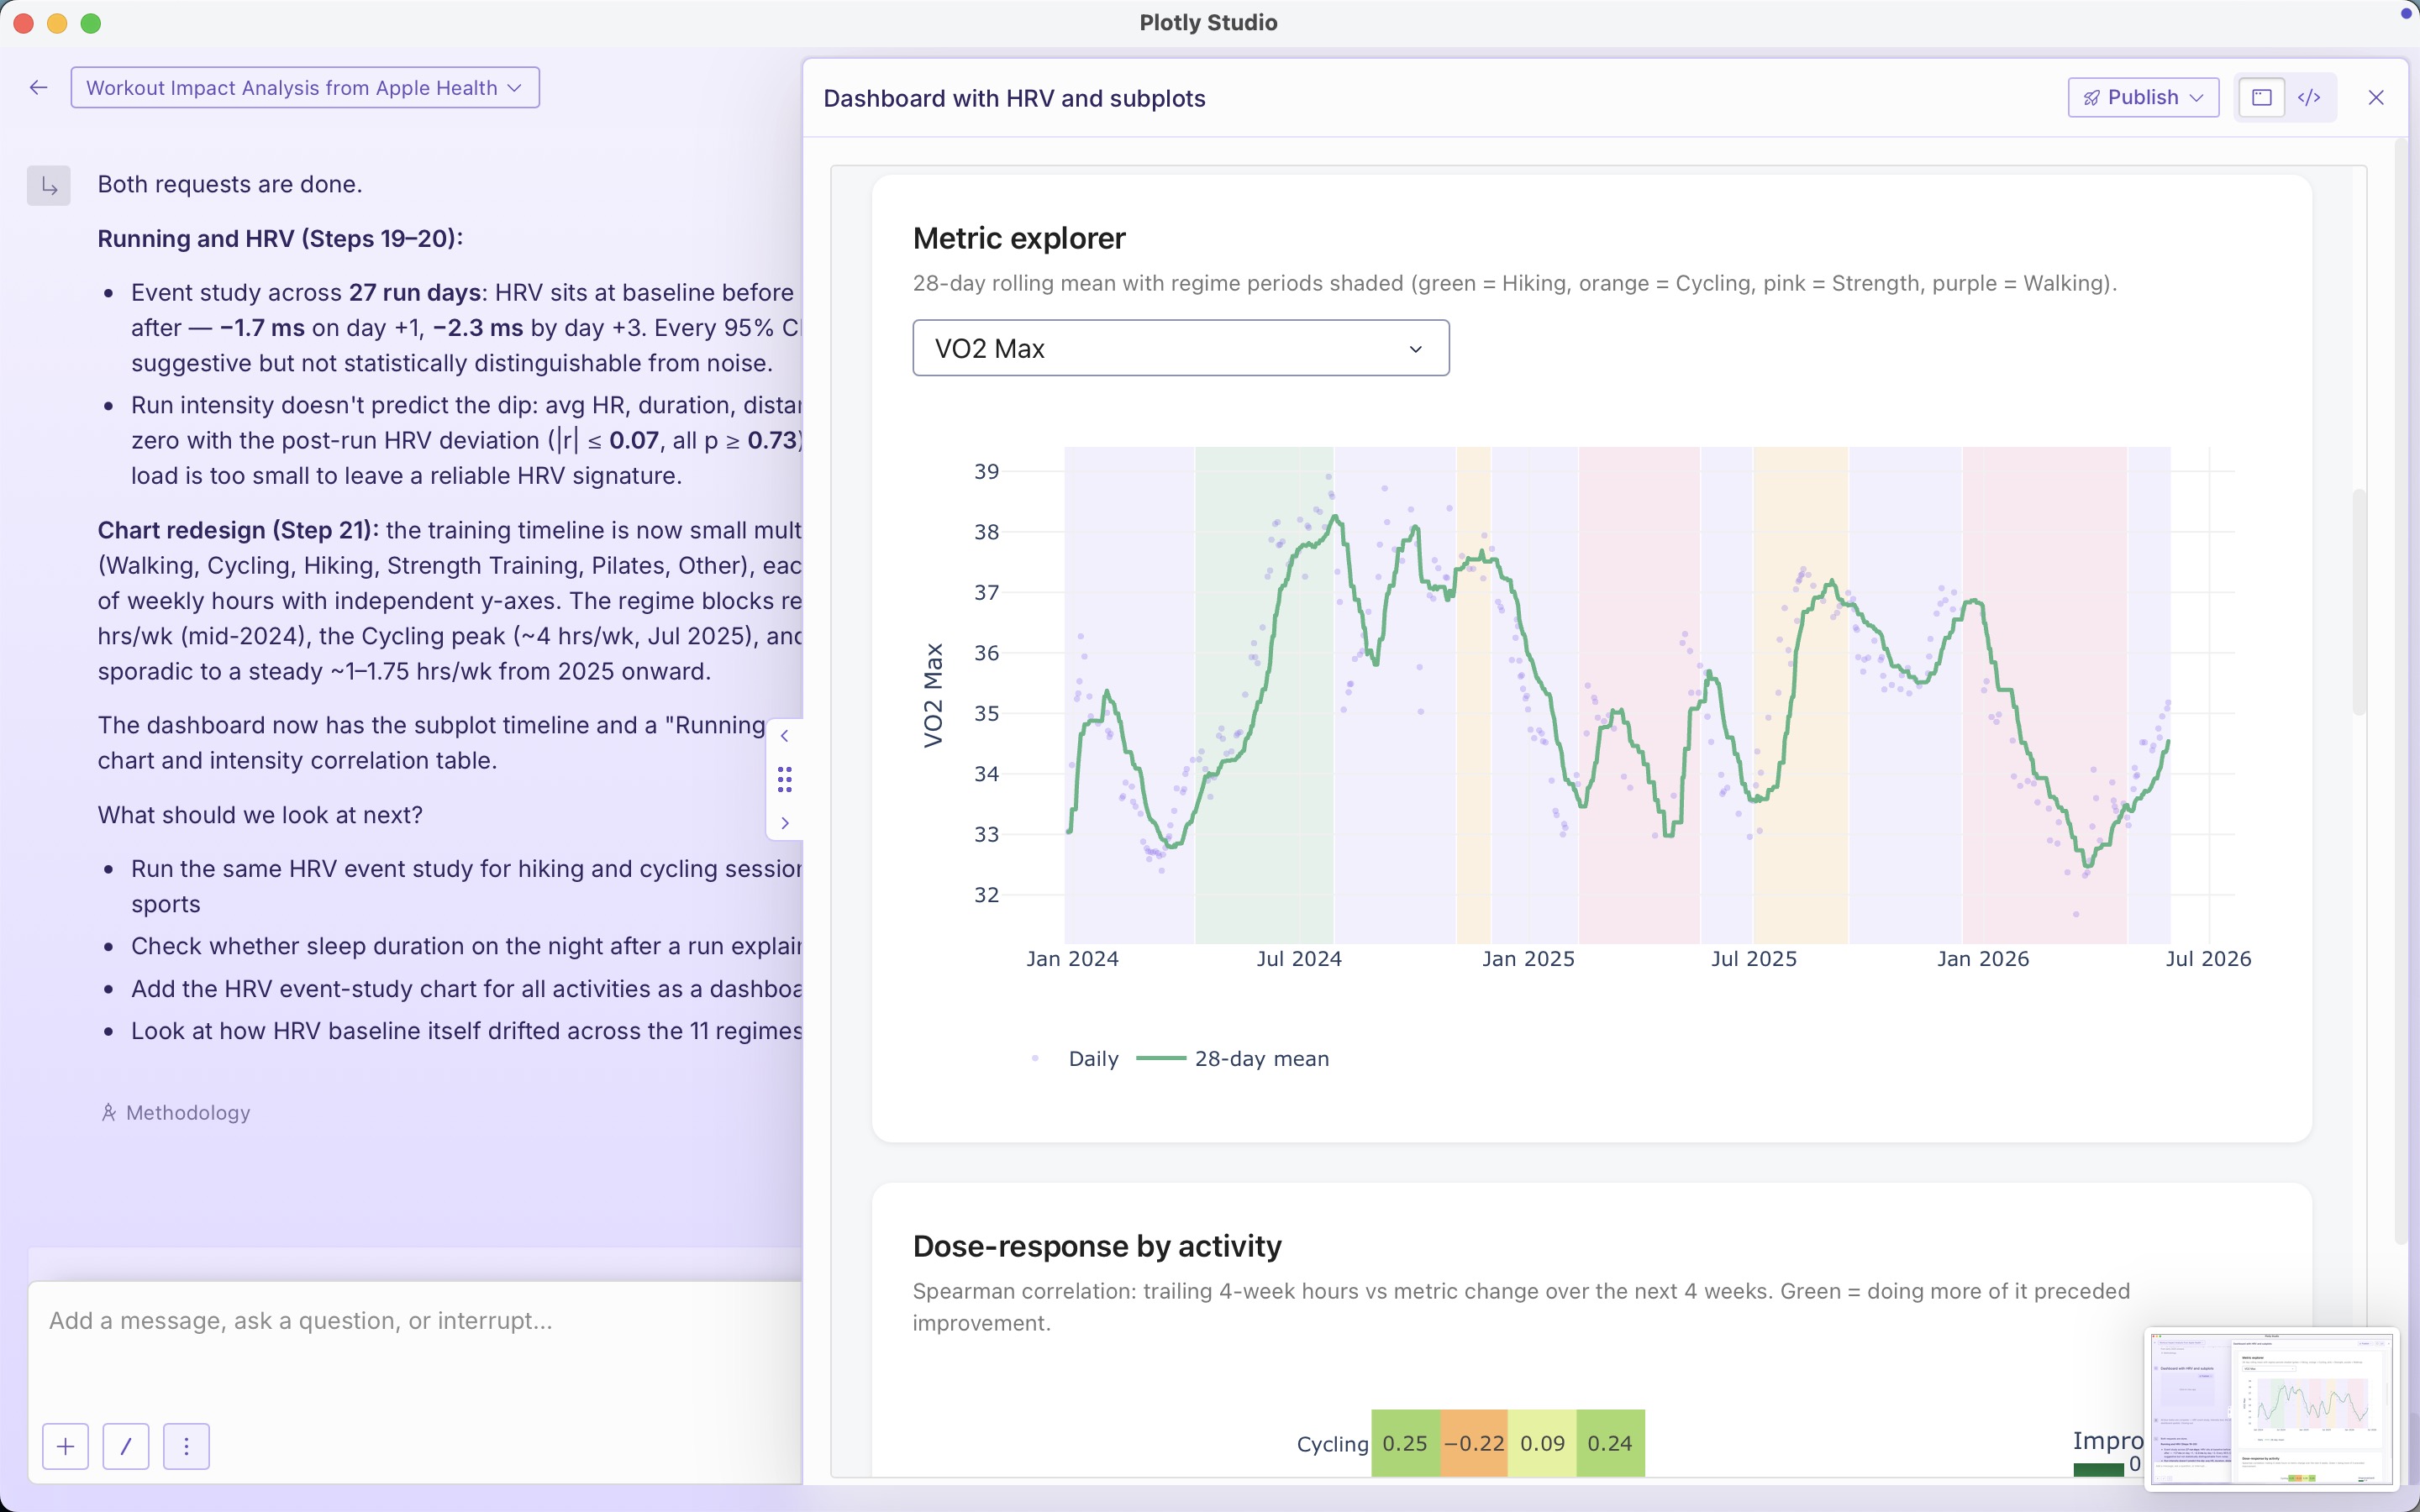Click the Jan 2024 x-axis label
The height and width of the screenshot is (1512, 2420).
pyautogui.click(x=1072, y=959)
